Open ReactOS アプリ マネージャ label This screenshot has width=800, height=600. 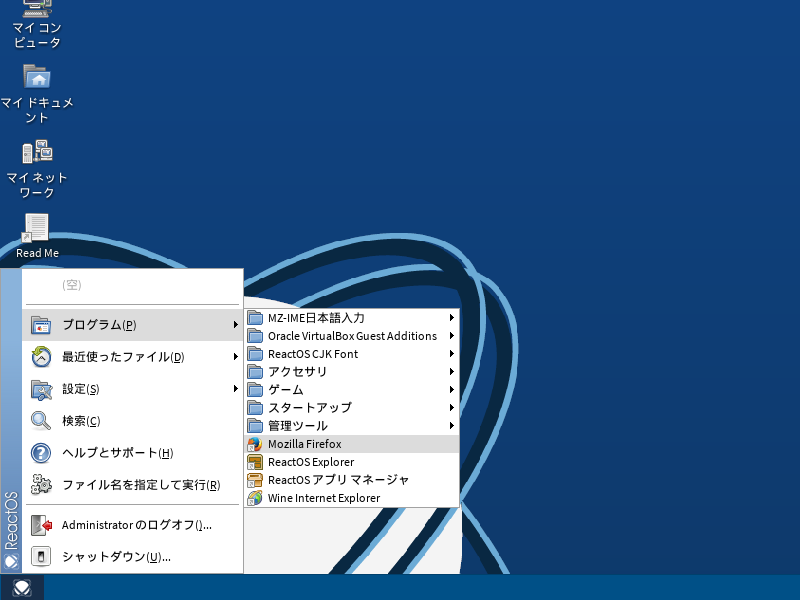(338, 480)
